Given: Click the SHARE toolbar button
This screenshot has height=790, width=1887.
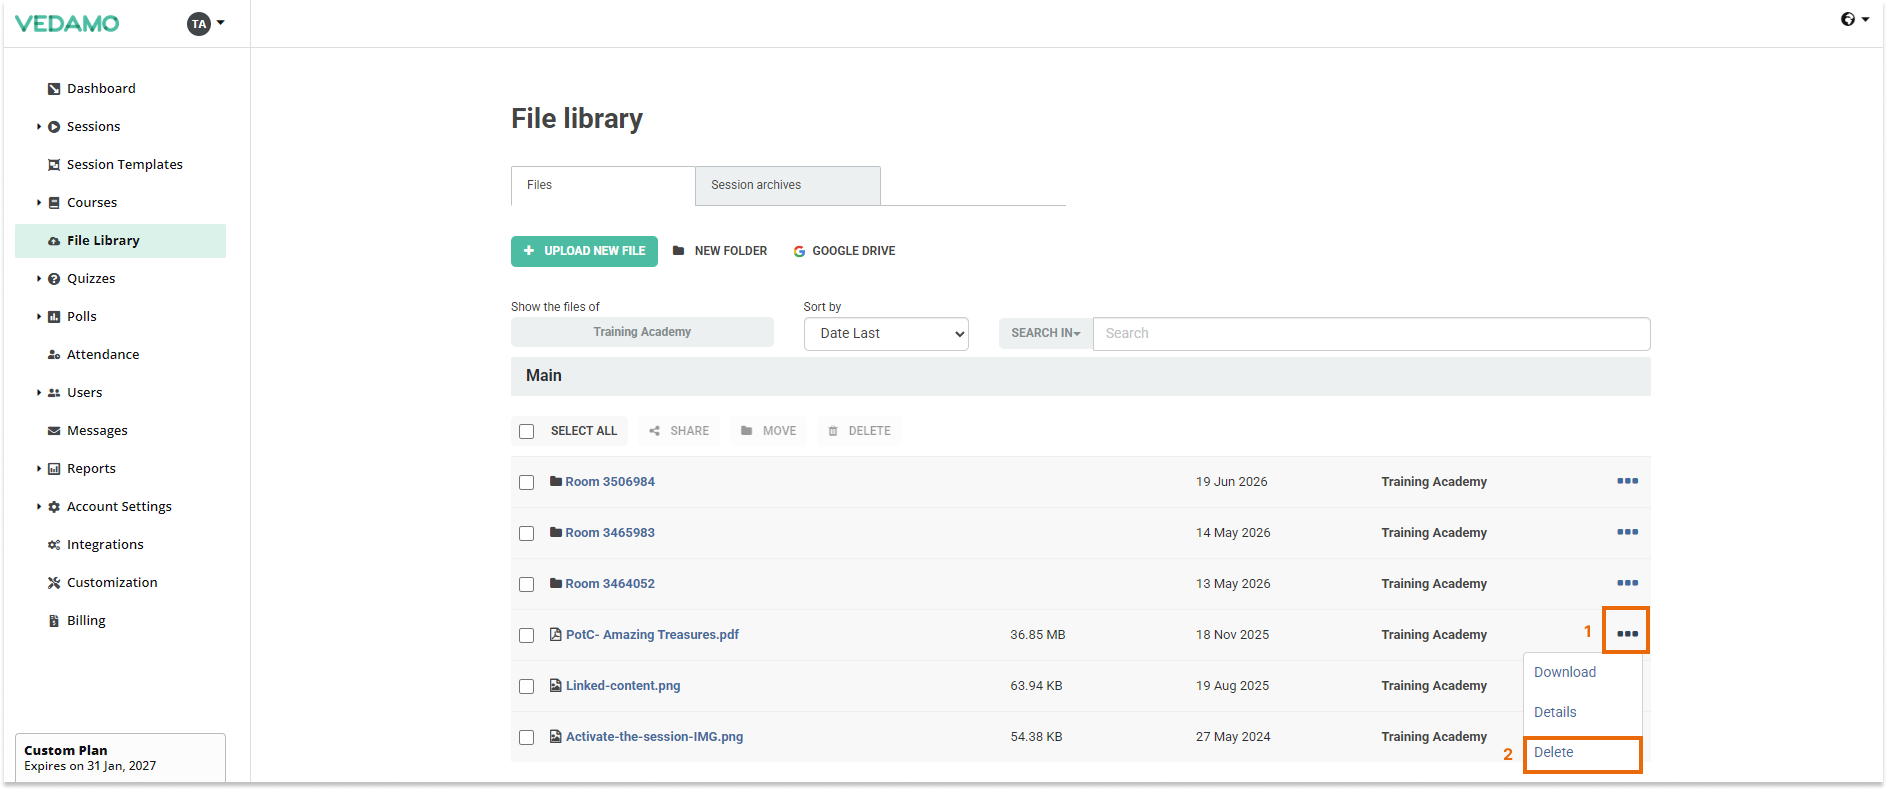Looking at the screenshot, I should [679, 431].
